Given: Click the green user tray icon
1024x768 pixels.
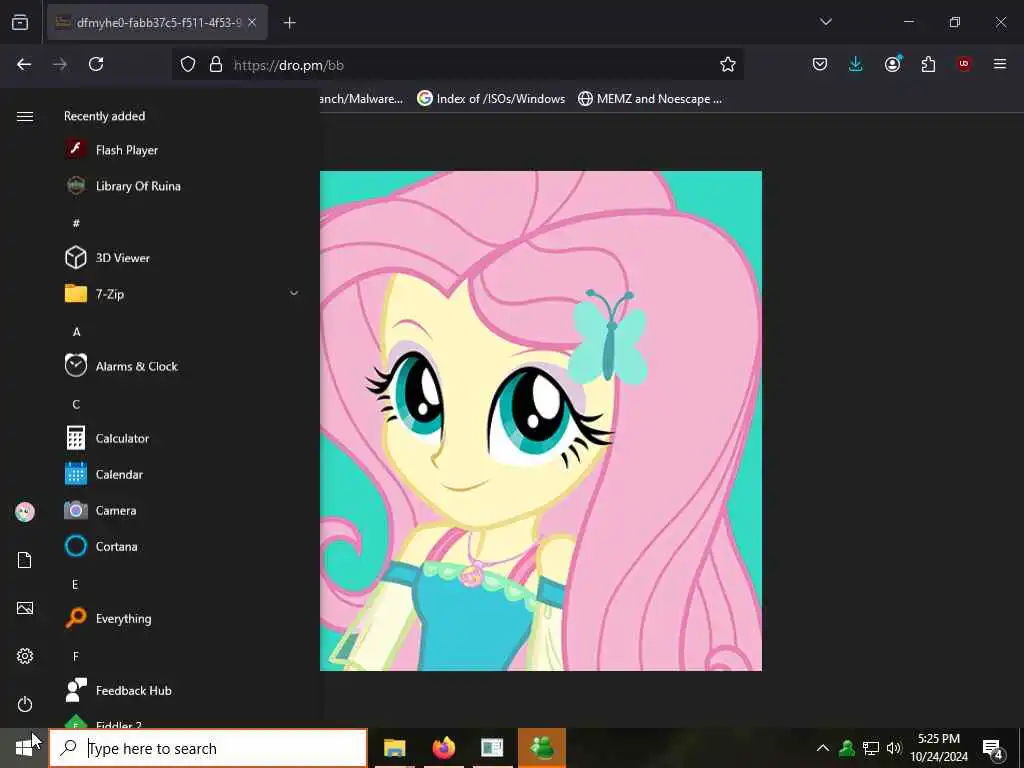Looking at the screenshot, I should click(847, 748).
